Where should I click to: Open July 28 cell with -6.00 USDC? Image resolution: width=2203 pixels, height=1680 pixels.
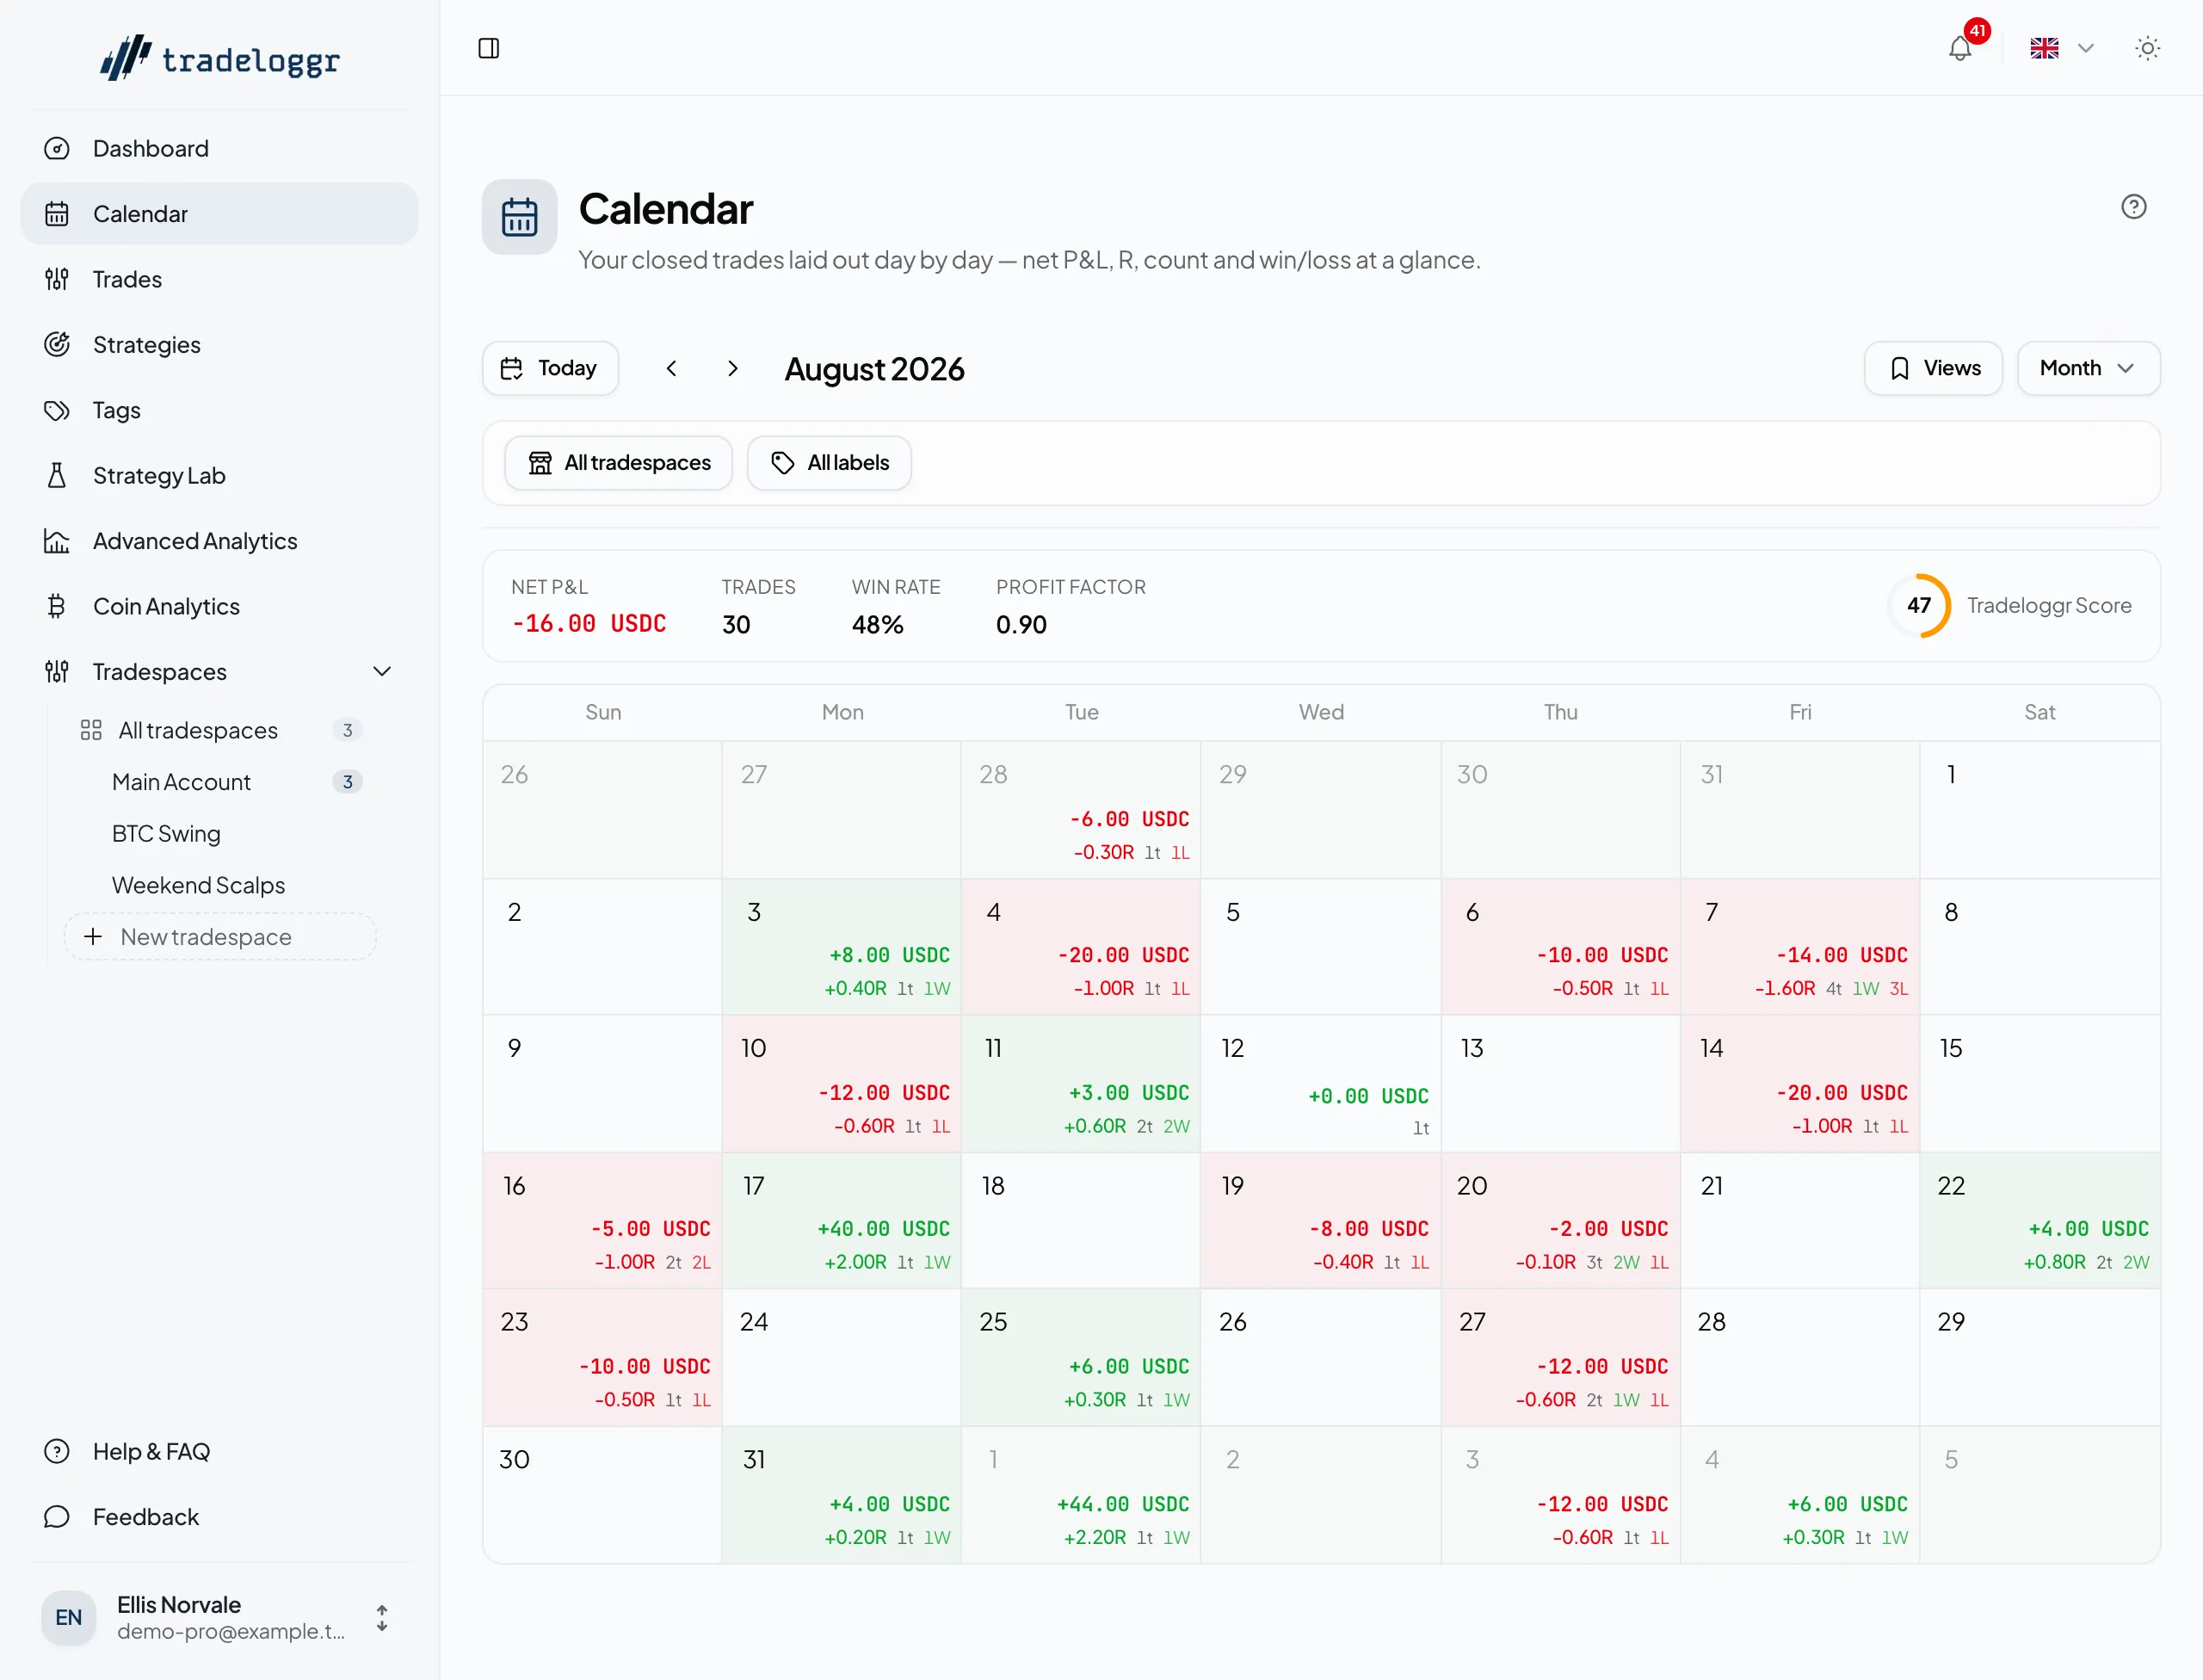[x=1081, y=810]
